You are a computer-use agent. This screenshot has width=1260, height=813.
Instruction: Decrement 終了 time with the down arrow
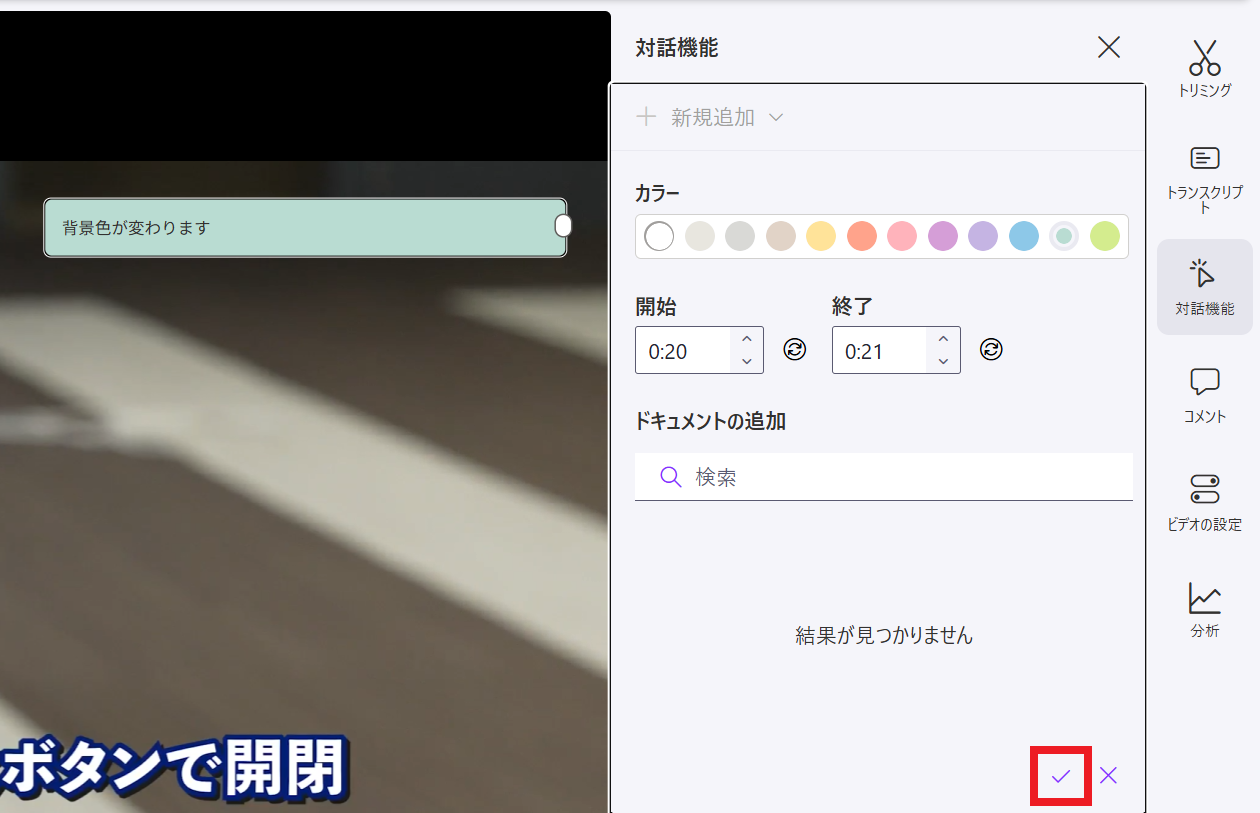tap(943, 359)
